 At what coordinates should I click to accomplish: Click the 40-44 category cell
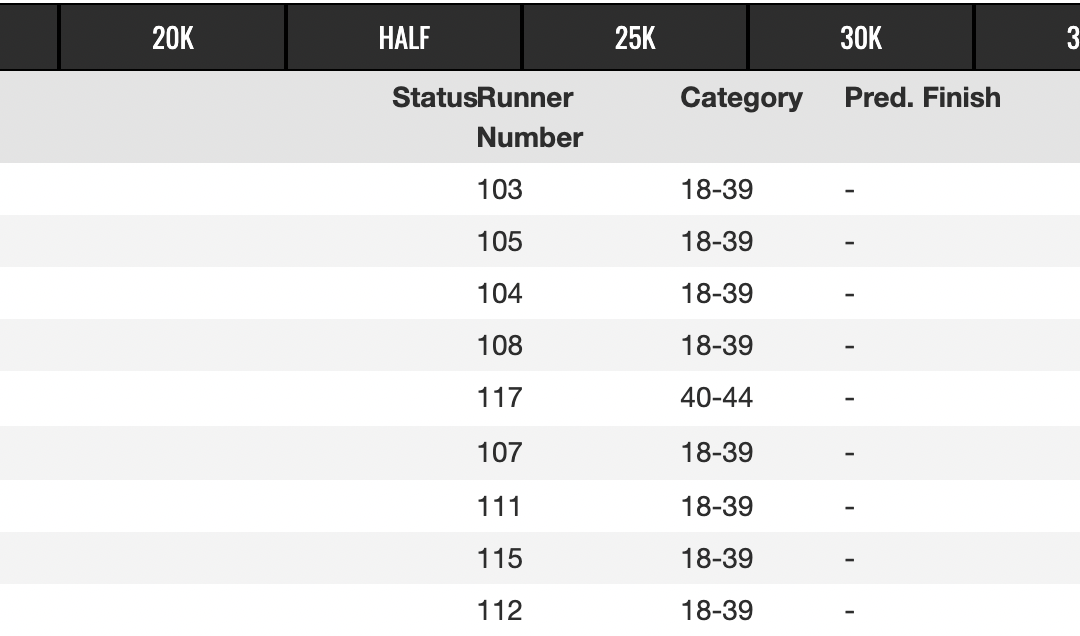point(717,398)
